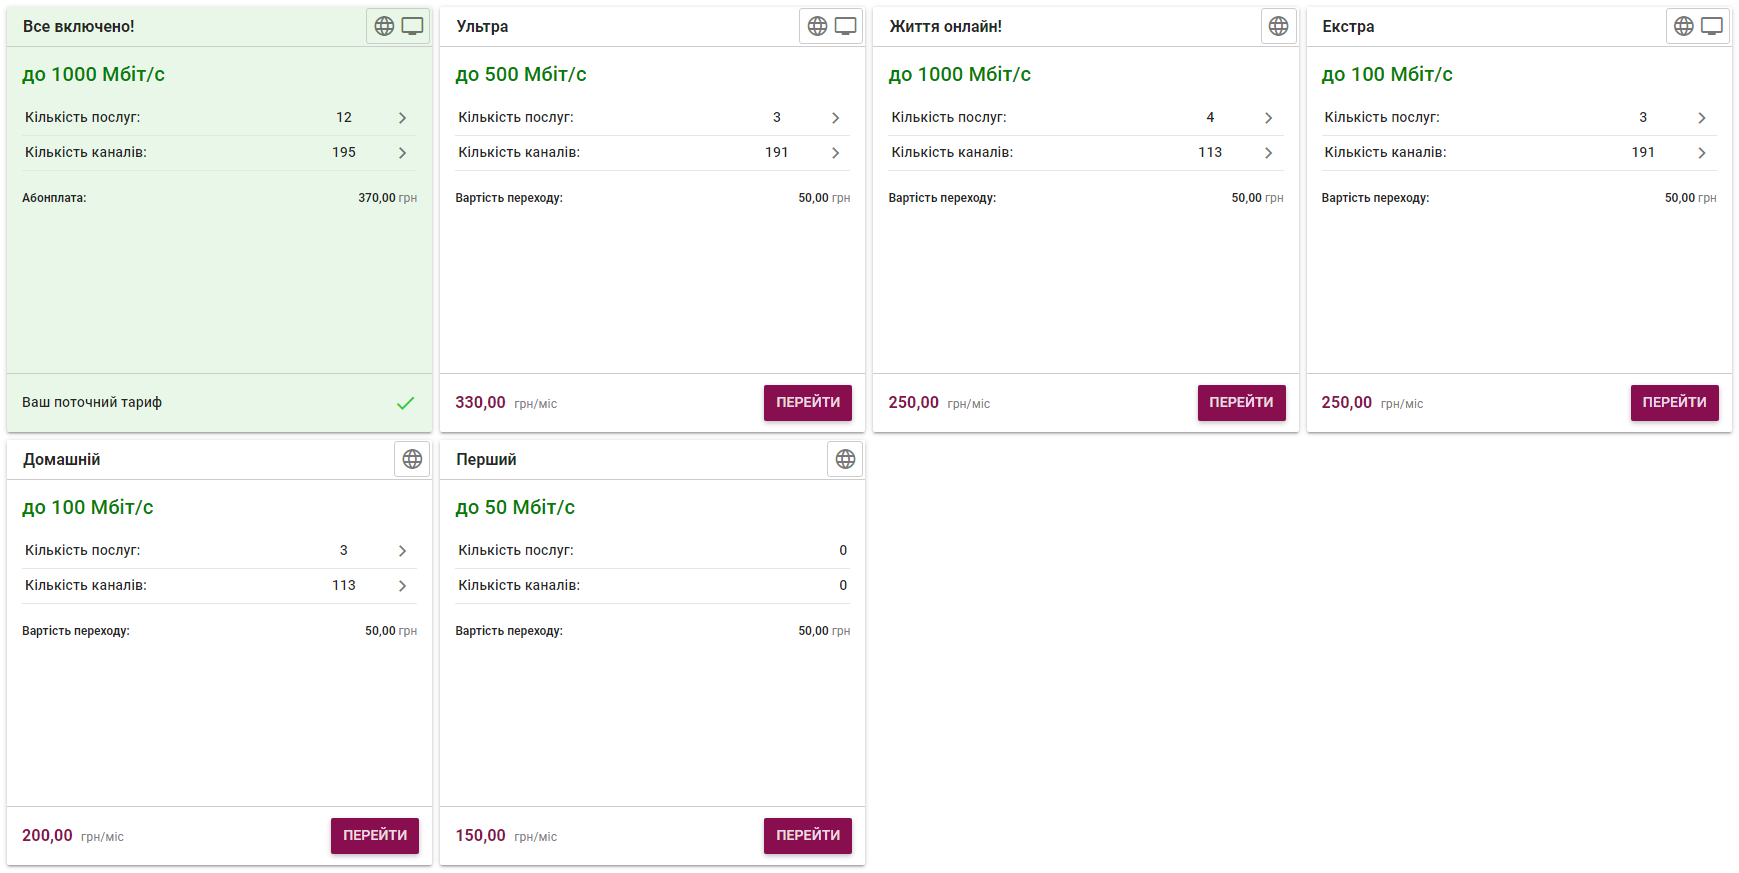This screenshot has height=873, width=1739.
Task: Click the TV monitor icon on Ультра card
Action: coord(845,26)
